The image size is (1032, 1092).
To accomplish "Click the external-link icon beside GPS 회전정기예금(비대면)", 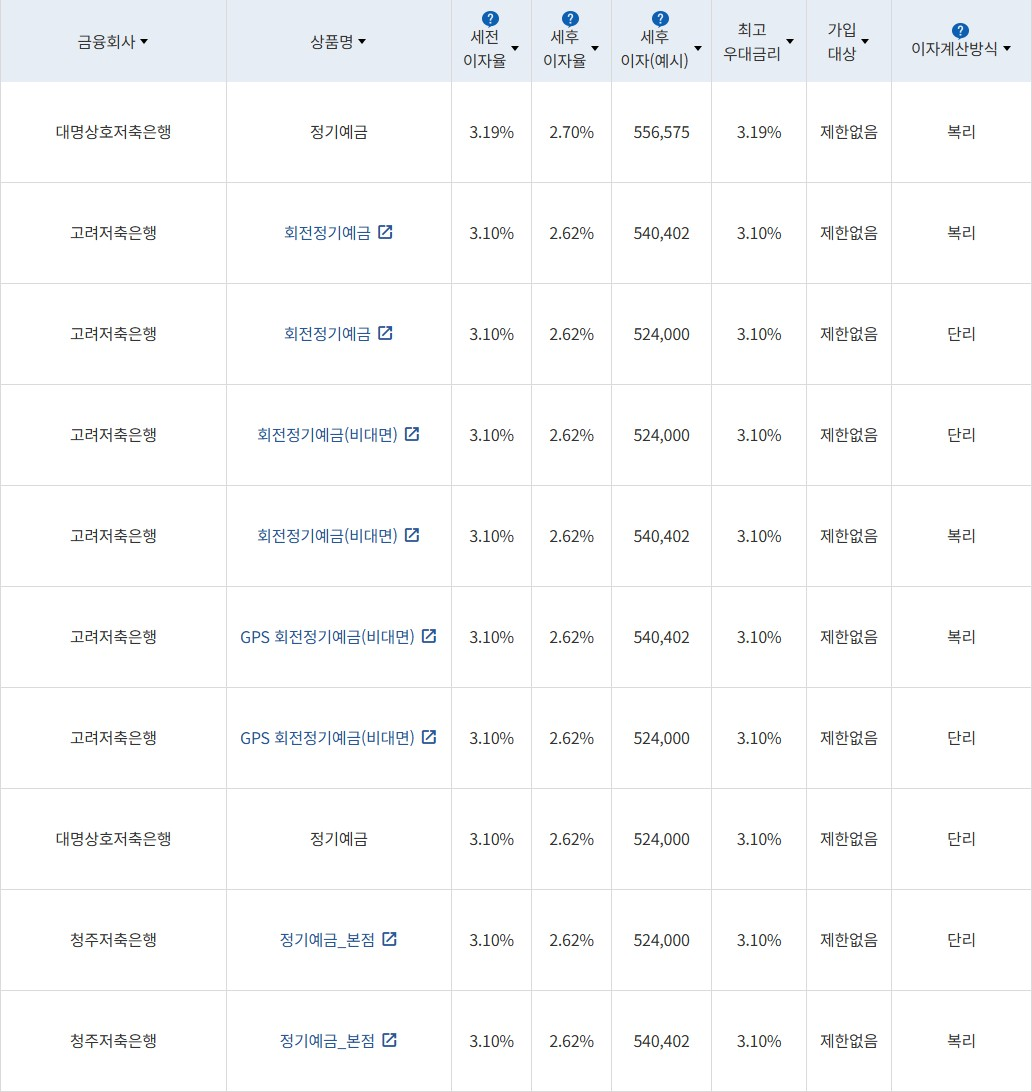I will coord(428,636).
